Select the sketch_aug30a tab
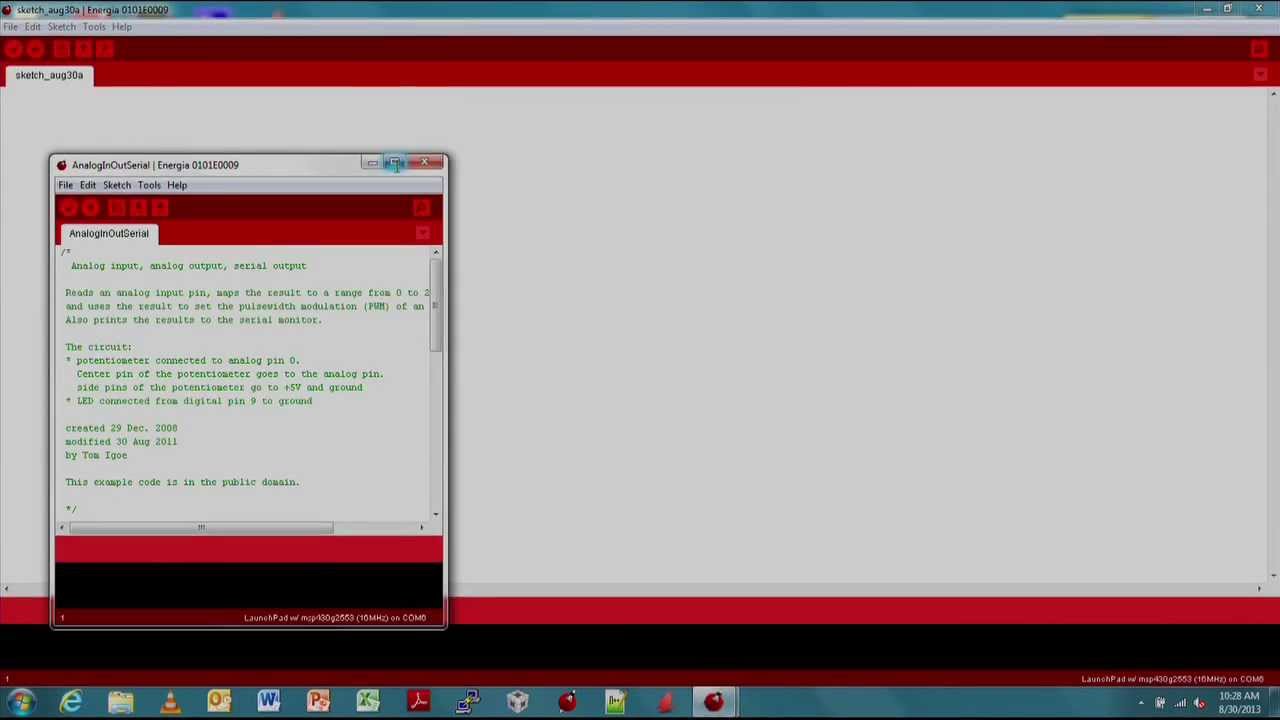This screenshot has width=1280, height=720. pyautogui.click(x=49, y=75)
